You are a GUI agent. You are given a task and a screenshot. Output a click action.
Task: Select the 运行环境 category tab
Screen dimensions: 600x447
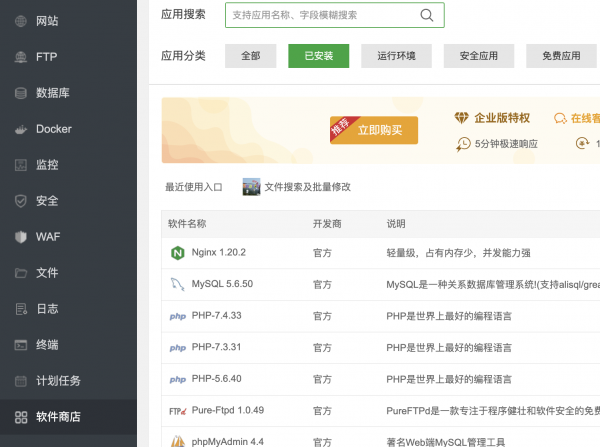tap(396, 56)
